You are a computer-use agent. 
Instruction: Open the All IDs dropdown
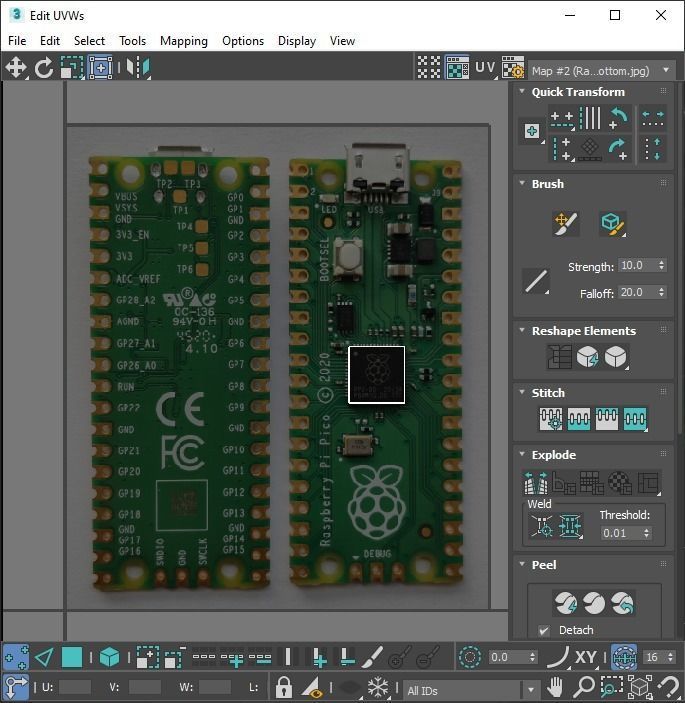(471, 690)
